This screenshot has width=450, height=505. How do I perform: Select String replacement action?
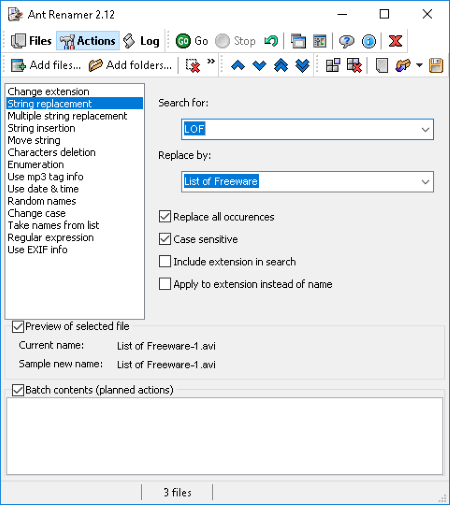tap(74, 103)
